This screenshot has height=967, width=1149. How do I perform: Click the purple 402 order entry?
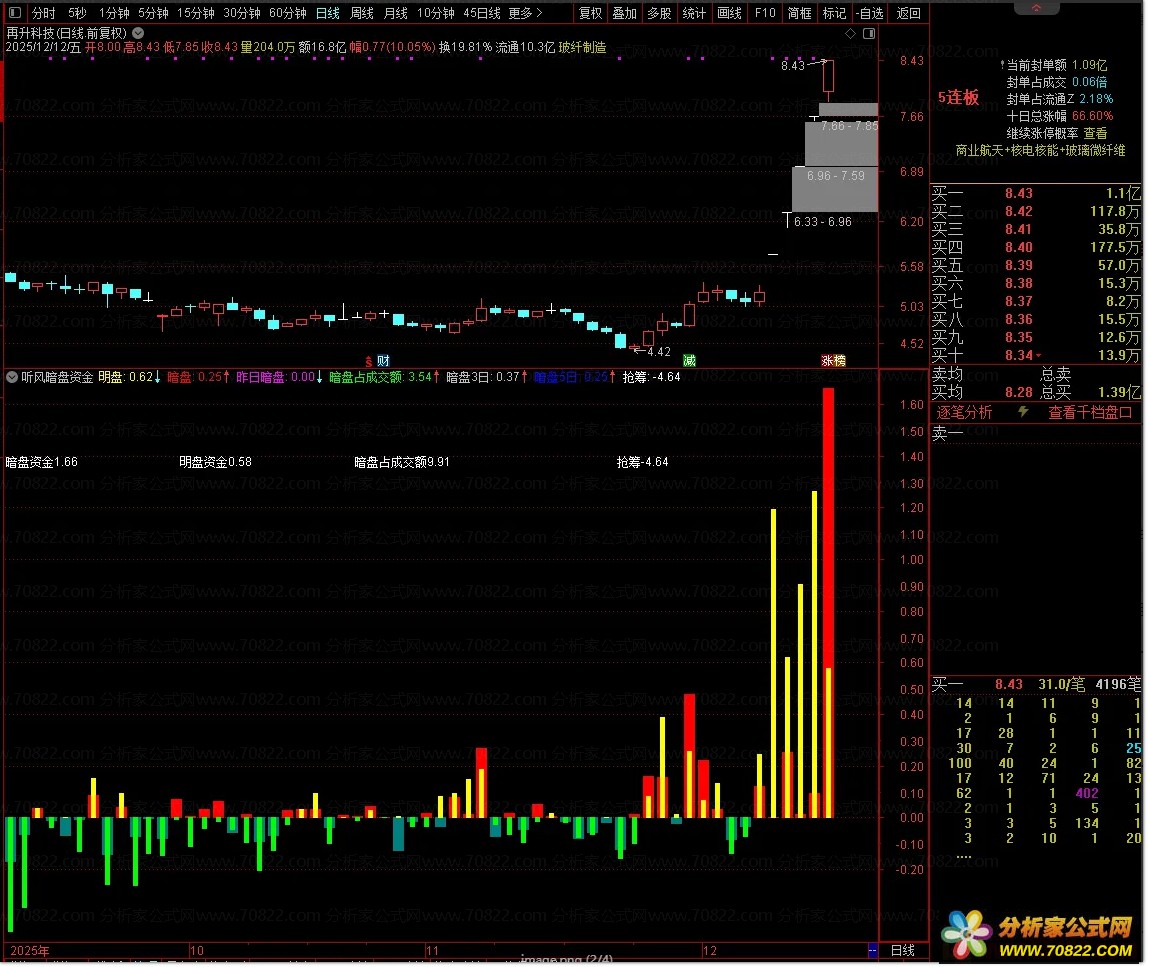pos(1087,793)
